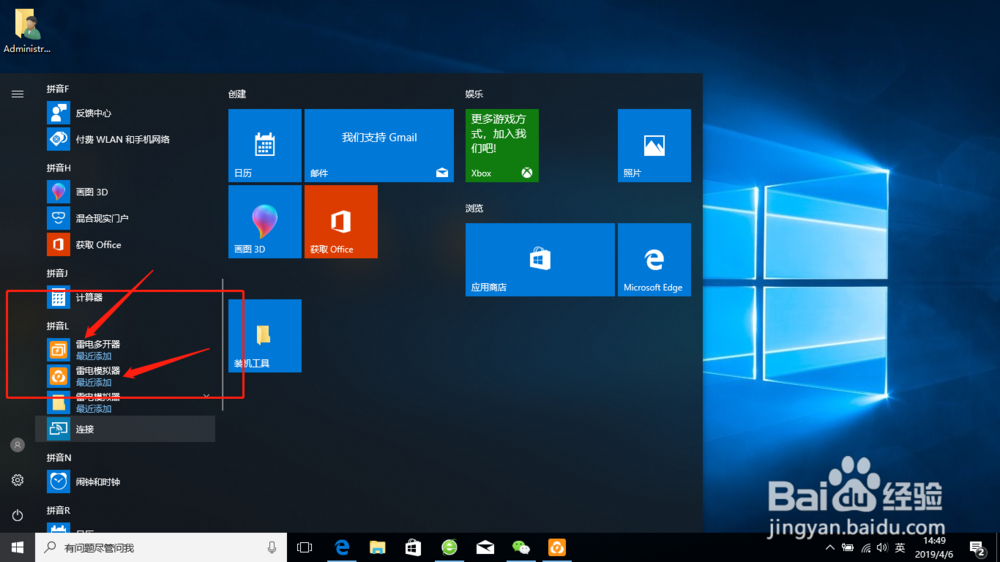Click the 娱乐 tile group title
The width and height of the screenshot is (1000, 562).
pos(474,94)
